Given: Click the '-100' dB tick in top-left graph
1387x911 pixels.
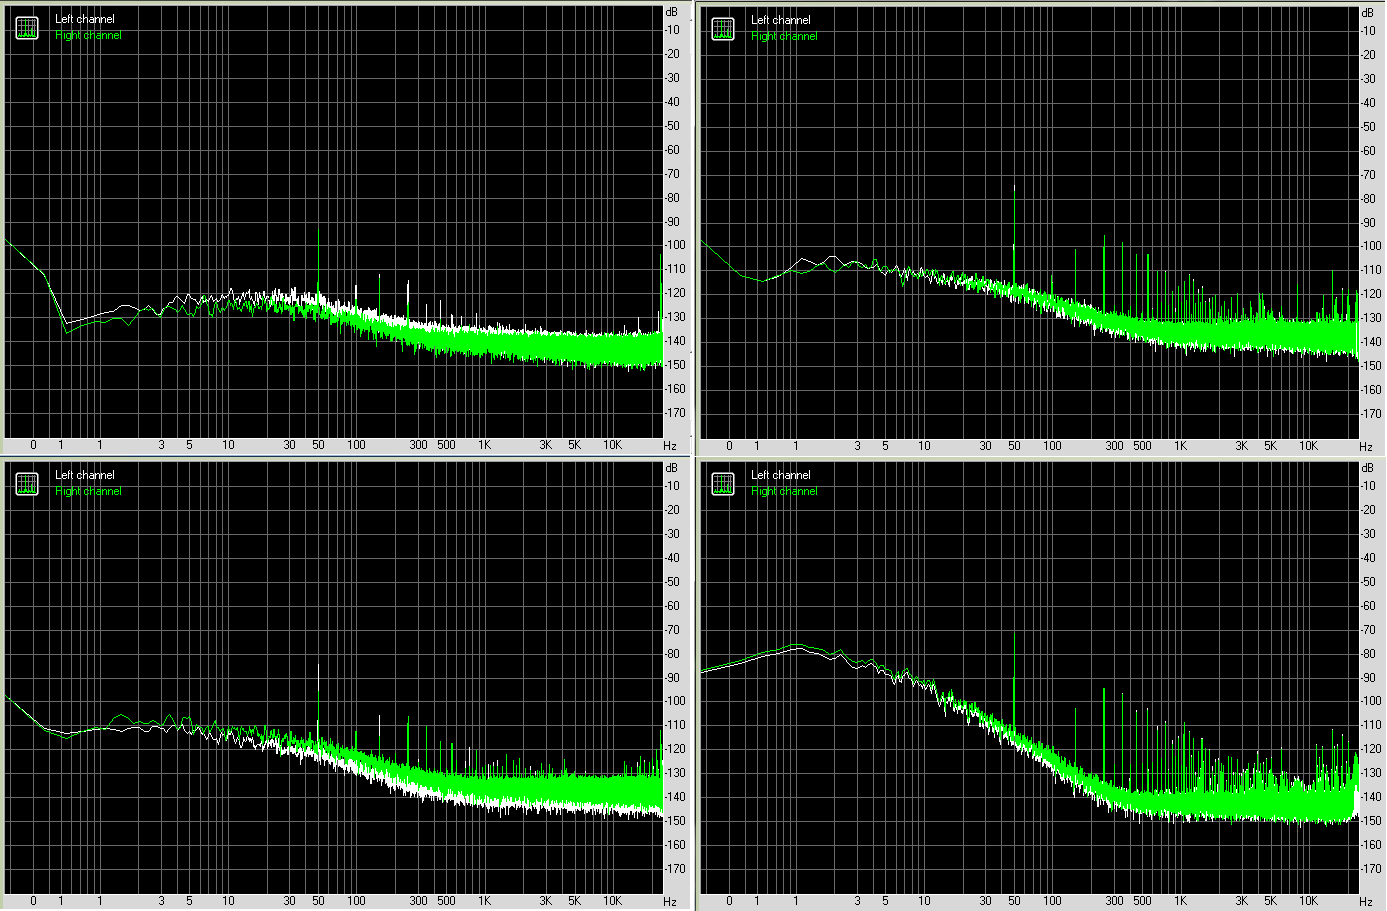Looking at the screenshot, I should (675, 245).
